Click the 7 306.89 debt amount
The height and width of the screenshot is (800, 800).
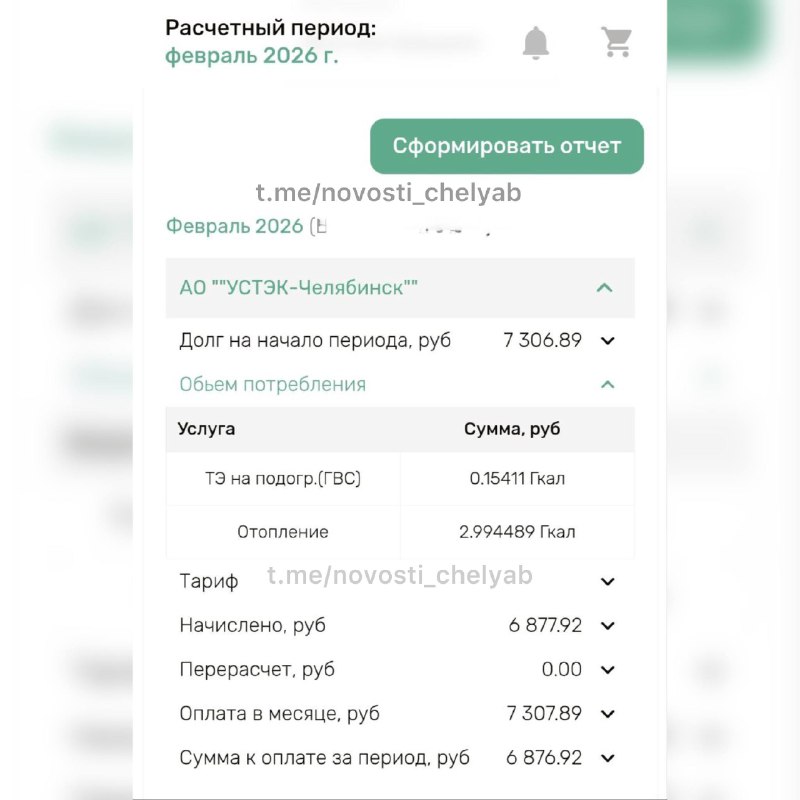[x=542, y=341]
